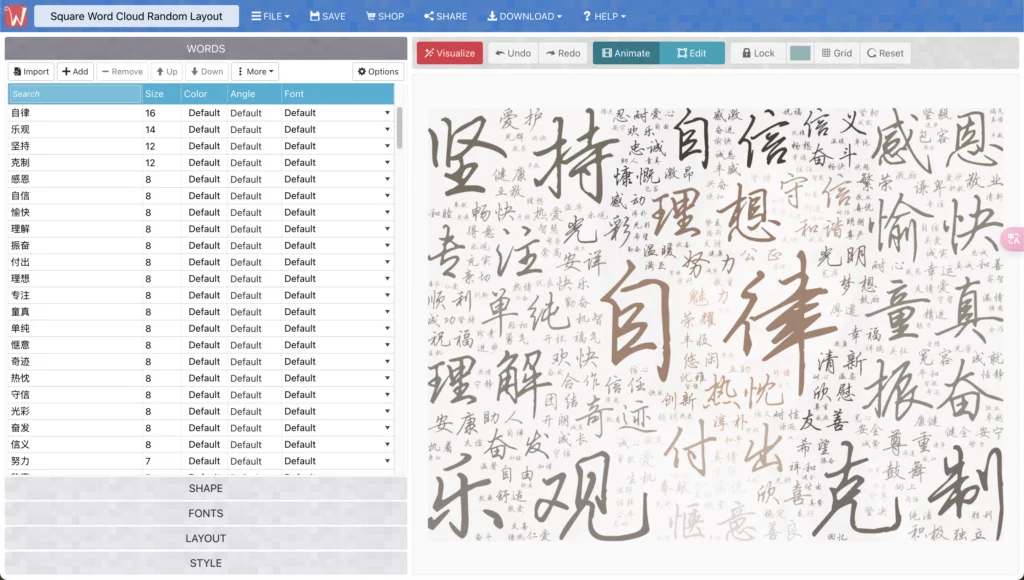
Task: Edit the Square Word Cloud title field
Action: [136, 16]
